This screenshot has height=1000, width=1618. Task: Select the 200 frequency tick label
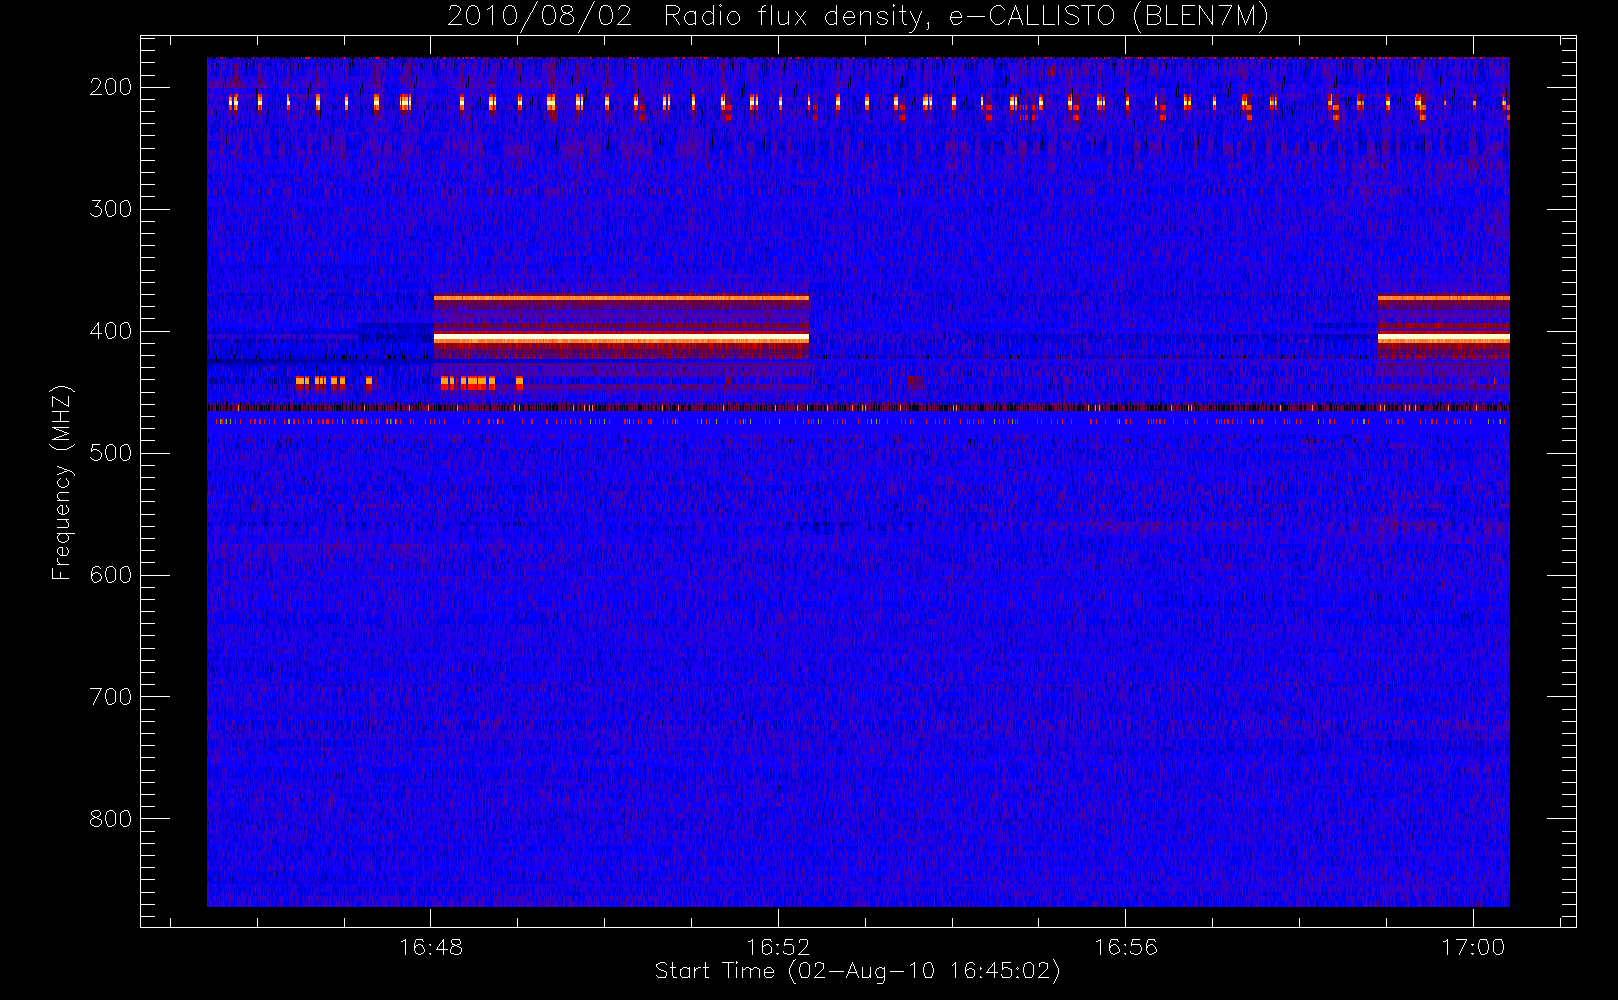point(111,87)
